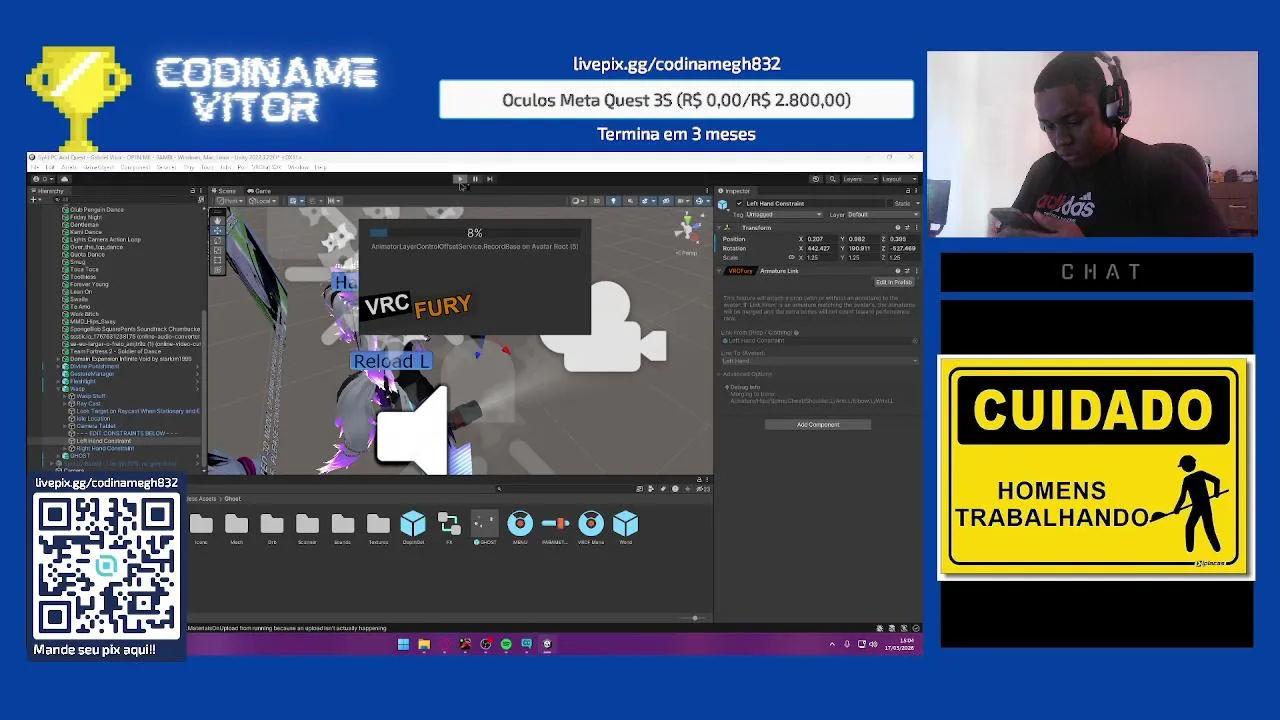Switch to the Game tab

click(259, 191)
